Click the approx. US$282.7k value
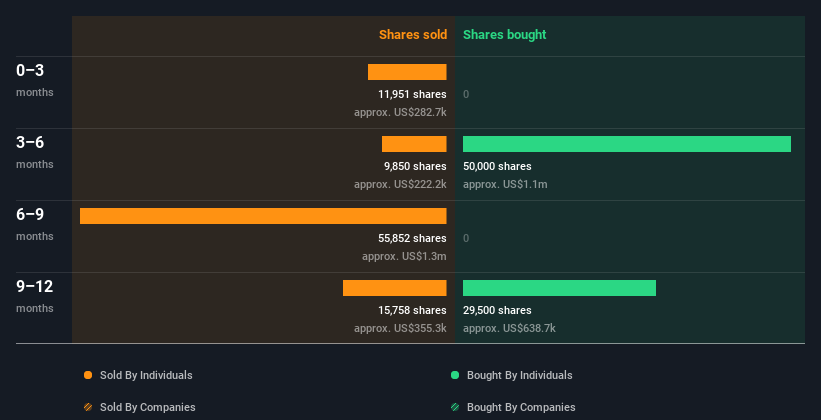Screen dimensions: 821x420 click(x=401, y=112)
